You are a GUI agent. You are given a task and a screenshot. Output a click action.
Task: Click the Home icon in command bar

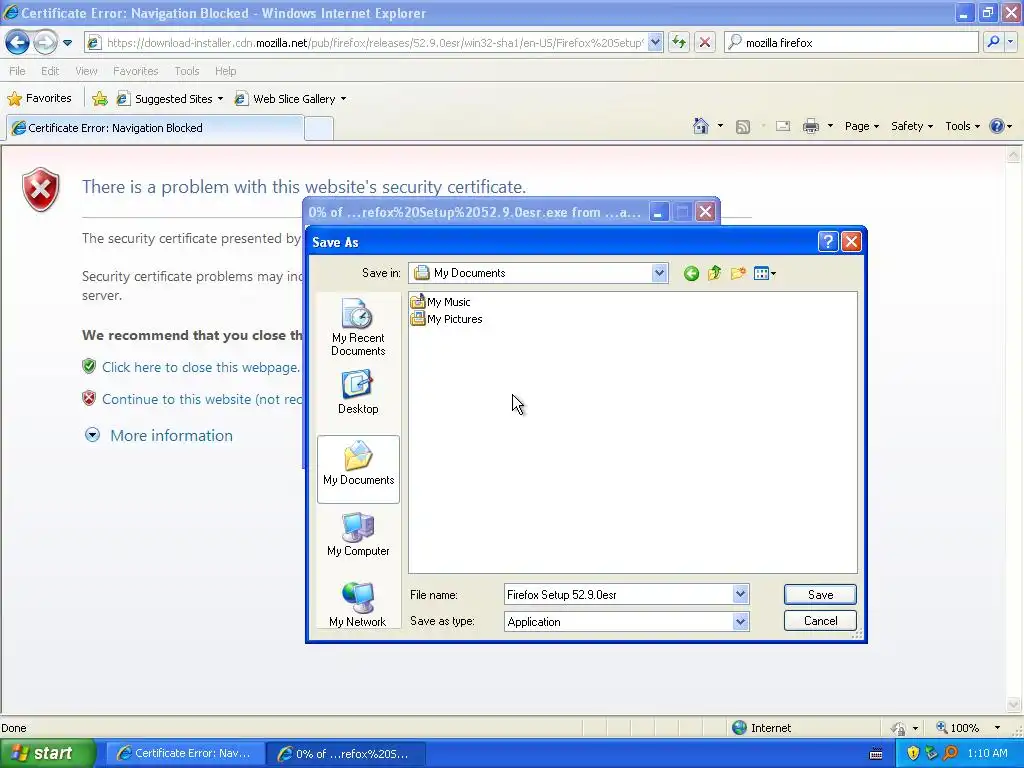[x=701, y=126]
